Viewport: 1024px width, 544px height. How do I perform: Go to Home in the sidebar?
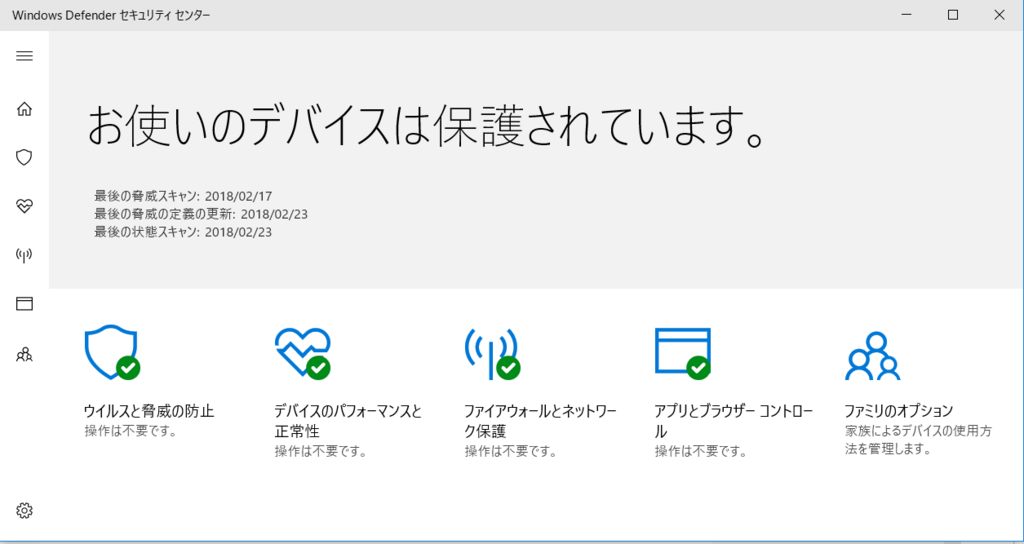24,108
